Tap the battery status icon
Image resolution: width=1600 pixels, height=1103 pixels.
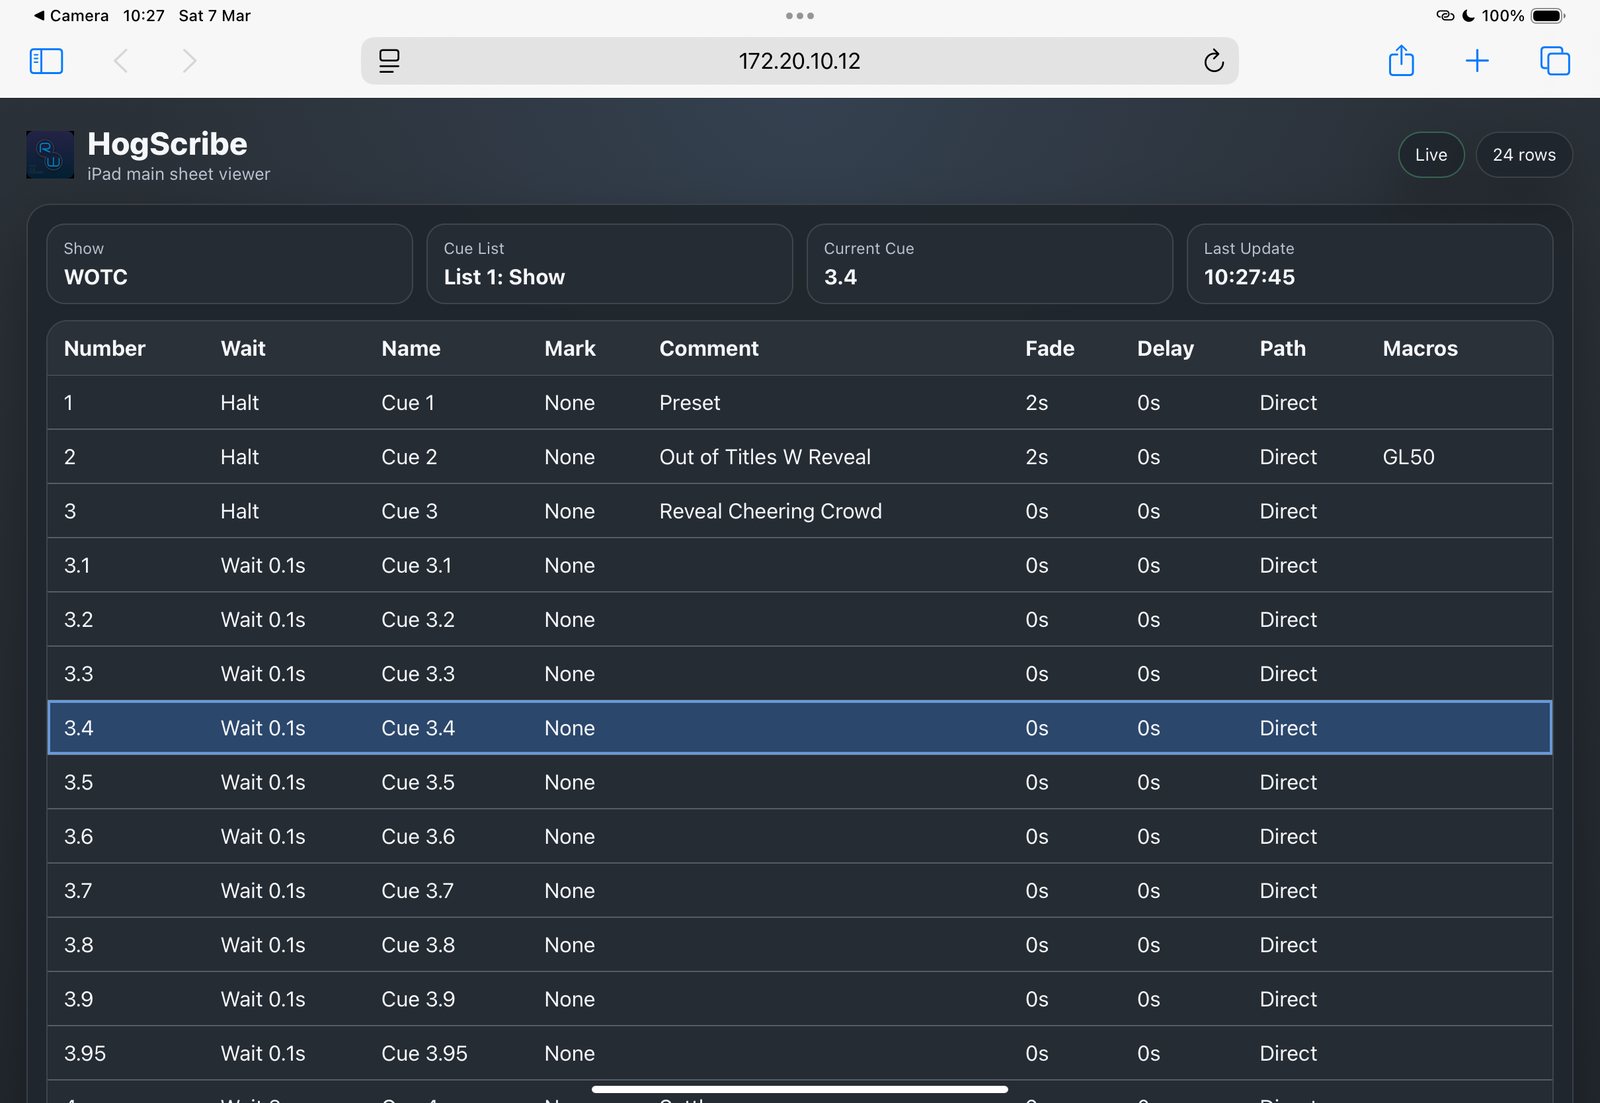tap(1548, 16)
